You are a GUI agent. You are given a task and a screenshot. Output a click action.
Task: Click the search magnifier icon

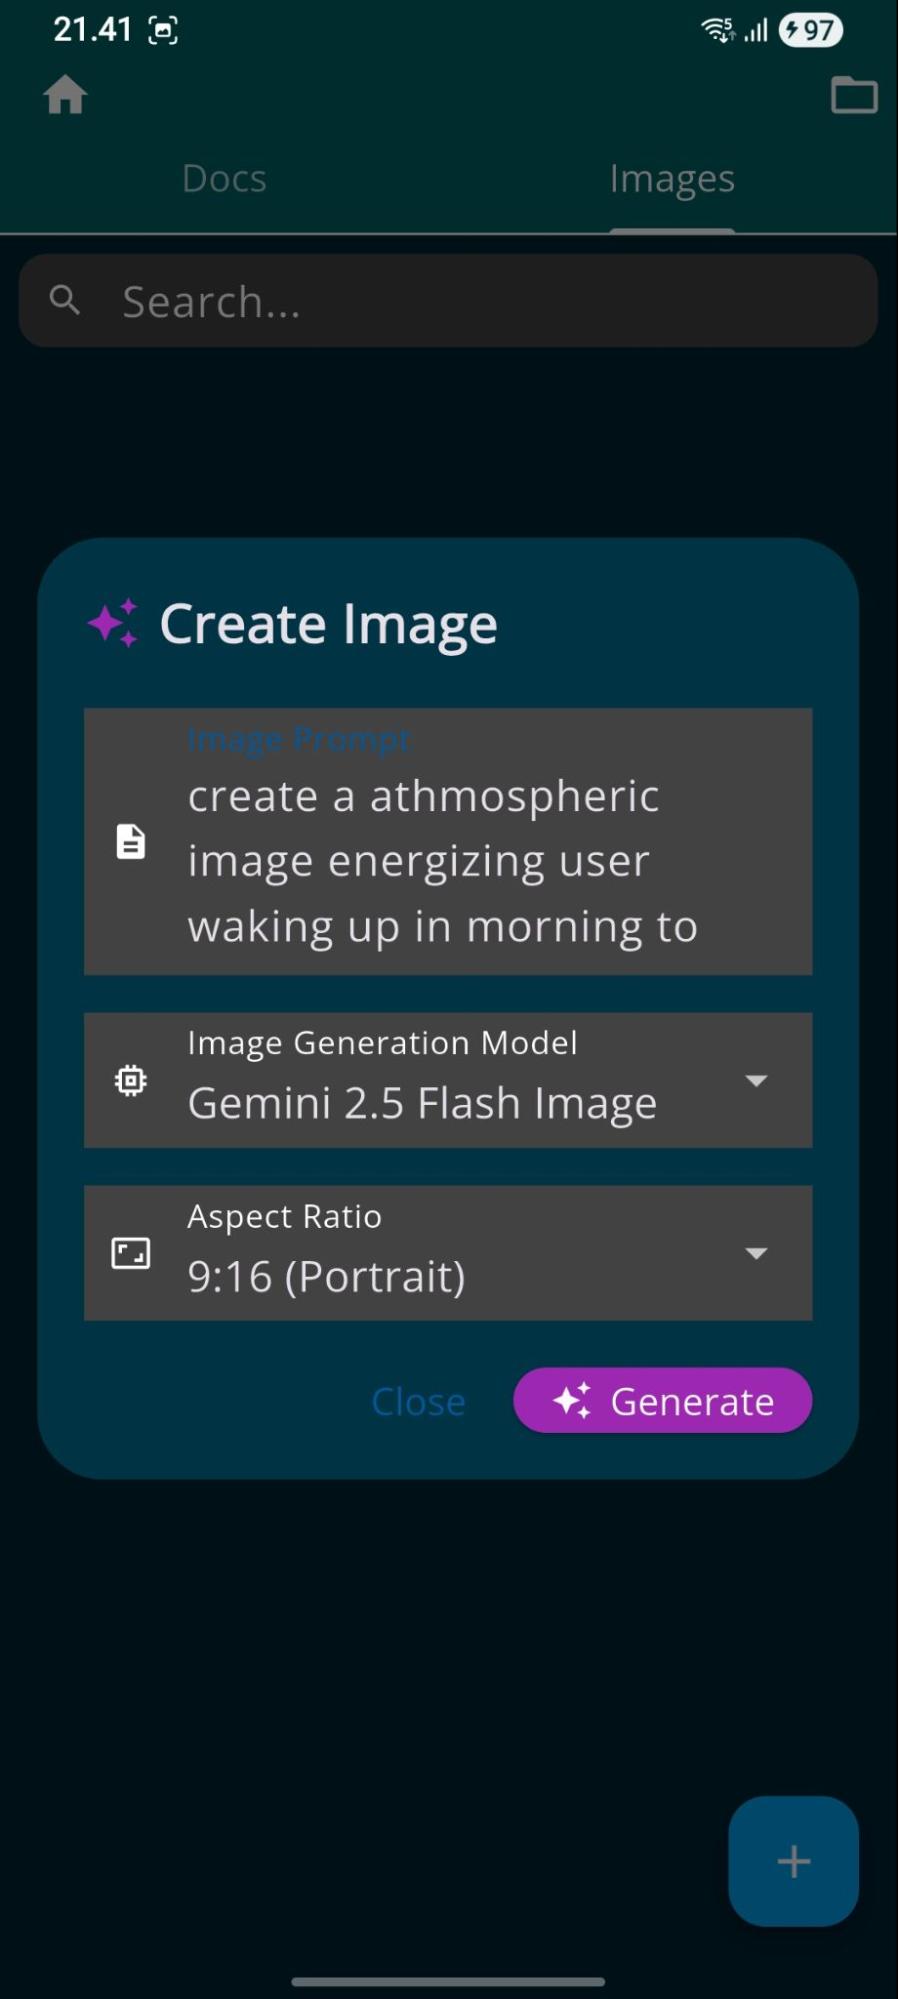point(65,299)
